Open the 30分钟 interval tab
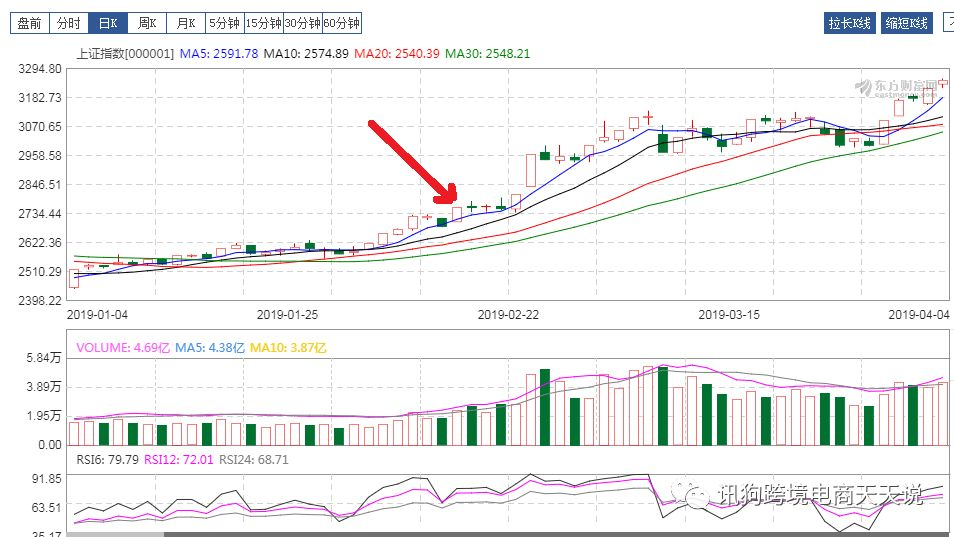The height and width of the screenshot is (537, 954). click(x=302, y=22)
